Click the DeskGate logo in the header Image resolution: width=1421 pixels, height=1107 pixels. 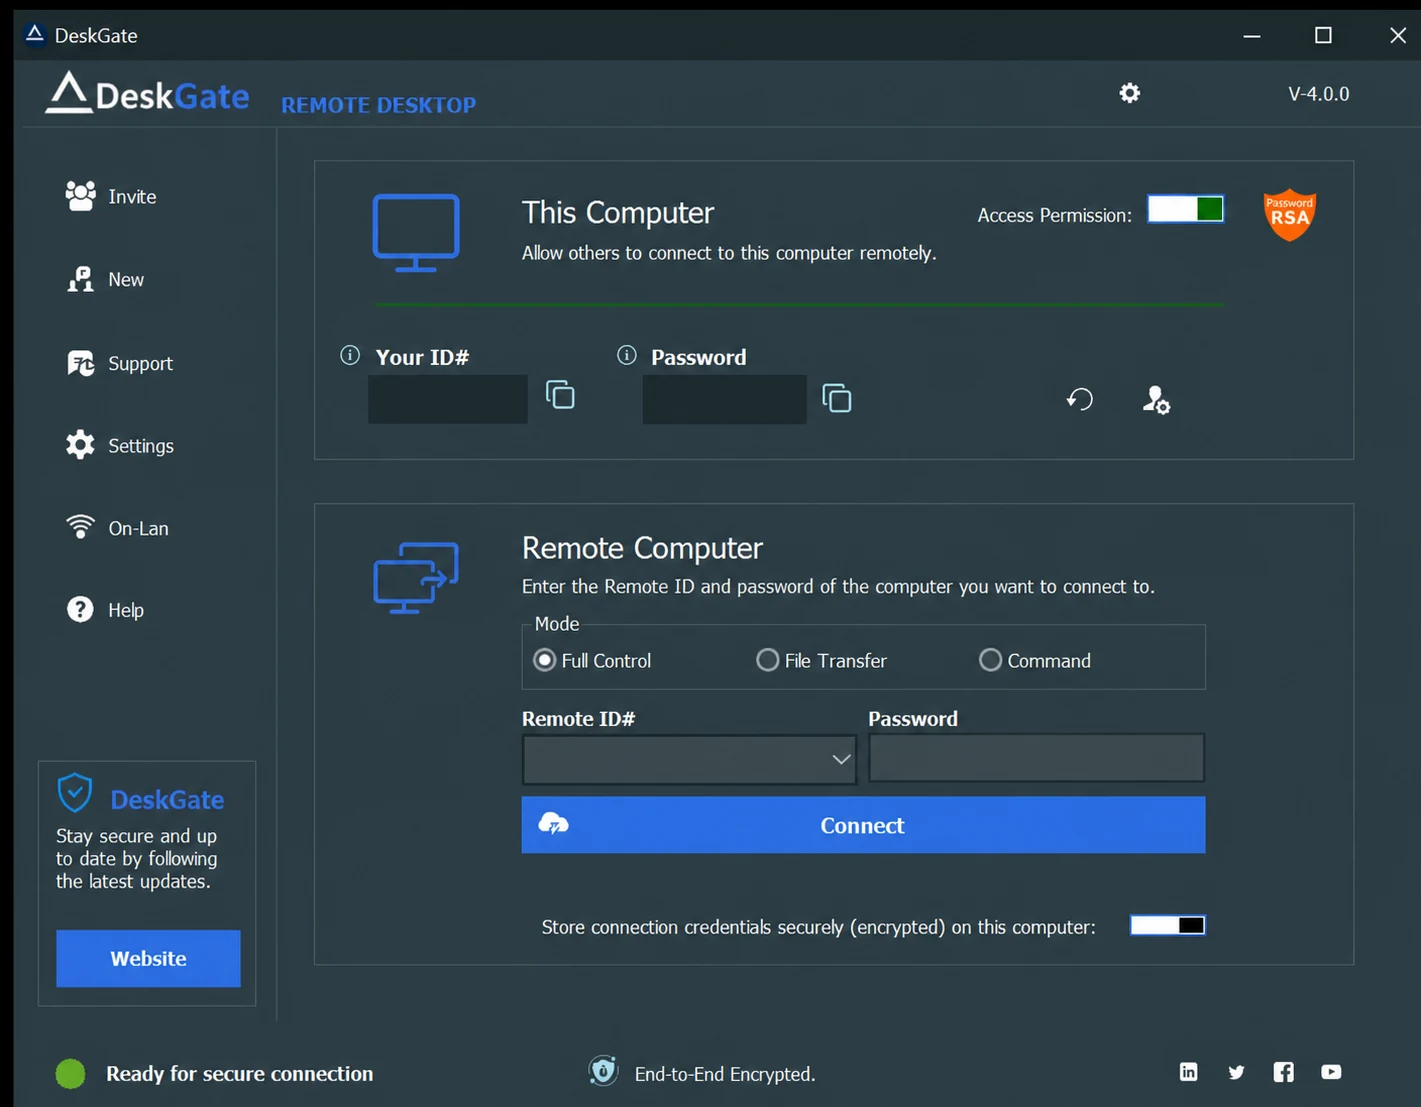coord(147,93)
